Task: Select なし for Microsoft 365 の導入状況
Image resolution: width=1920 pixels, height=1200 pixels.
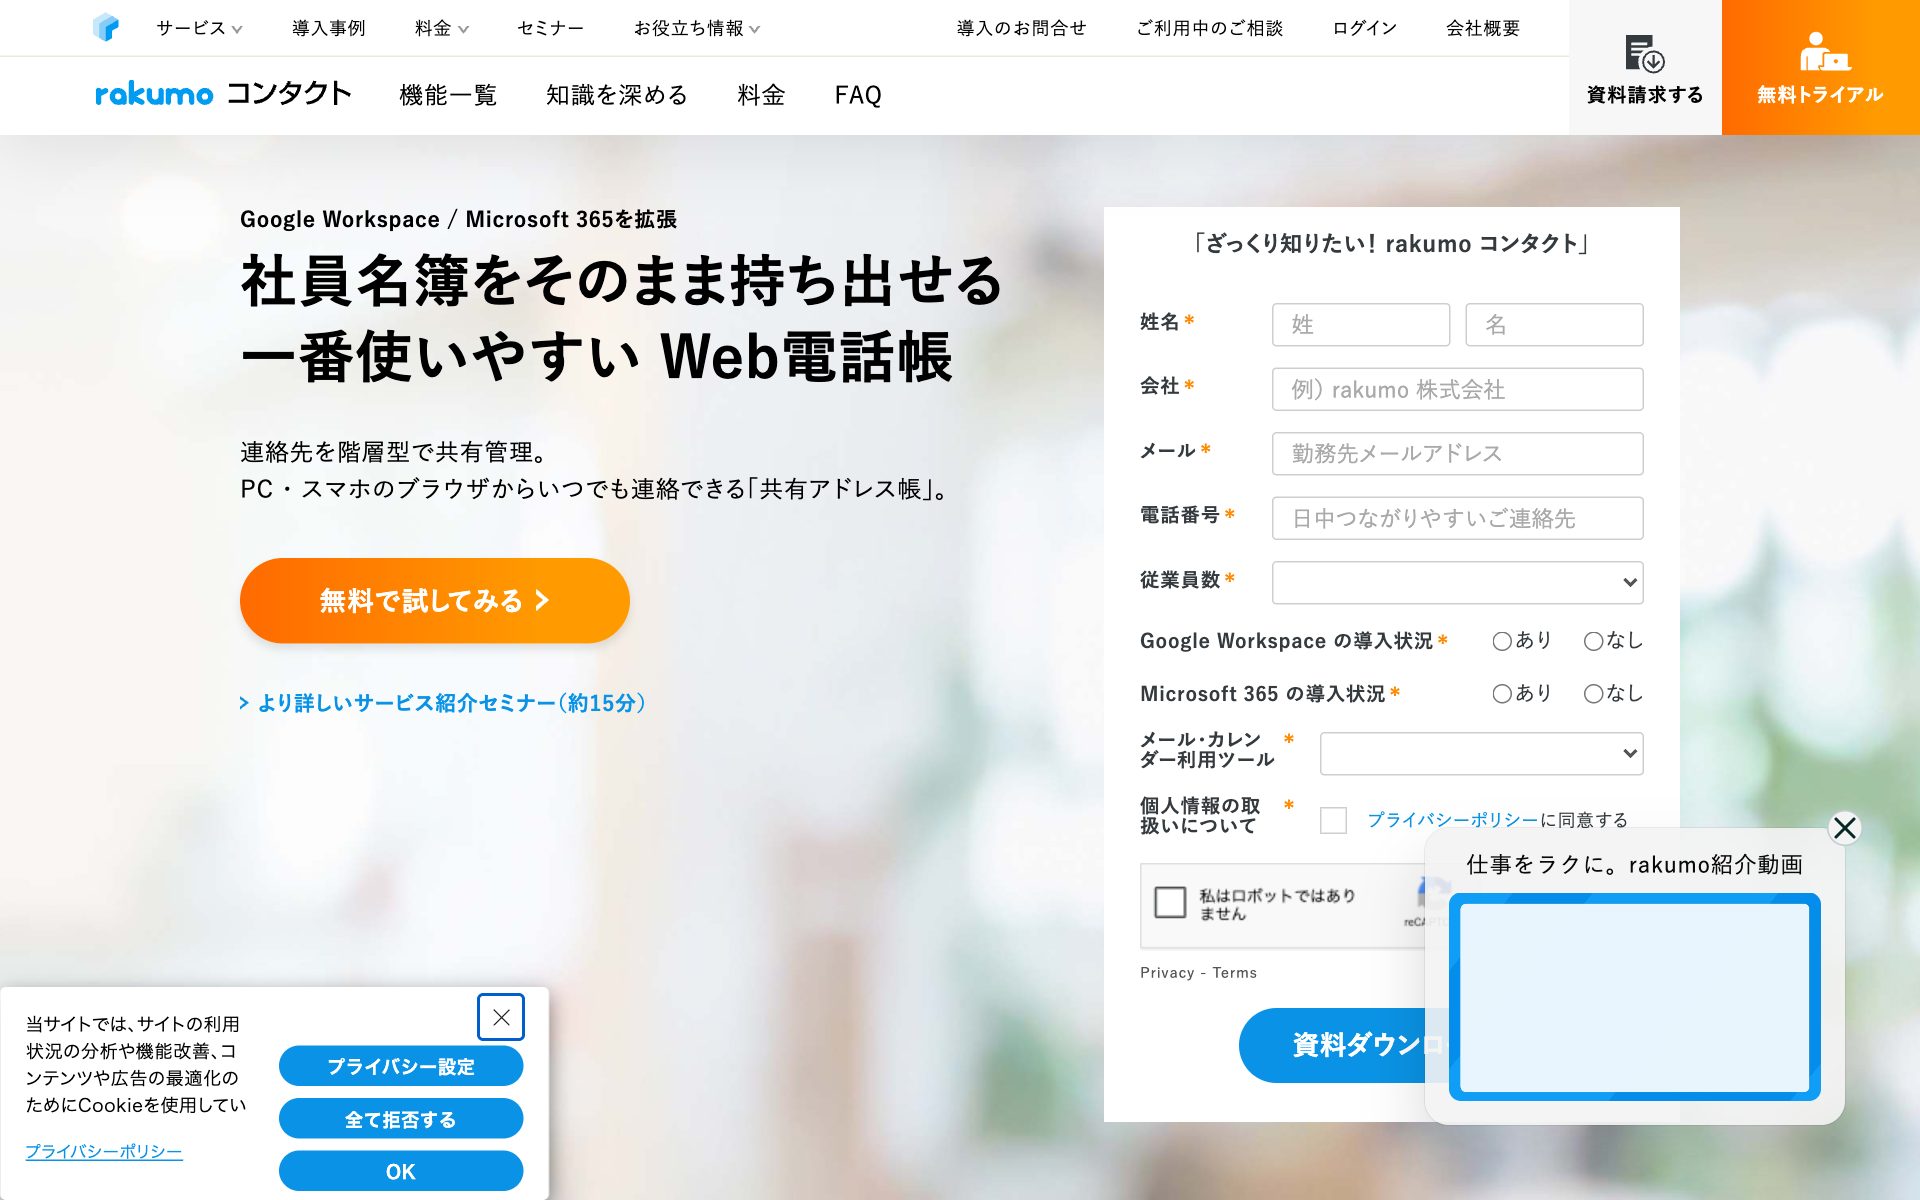Action: click(1593, 693)
